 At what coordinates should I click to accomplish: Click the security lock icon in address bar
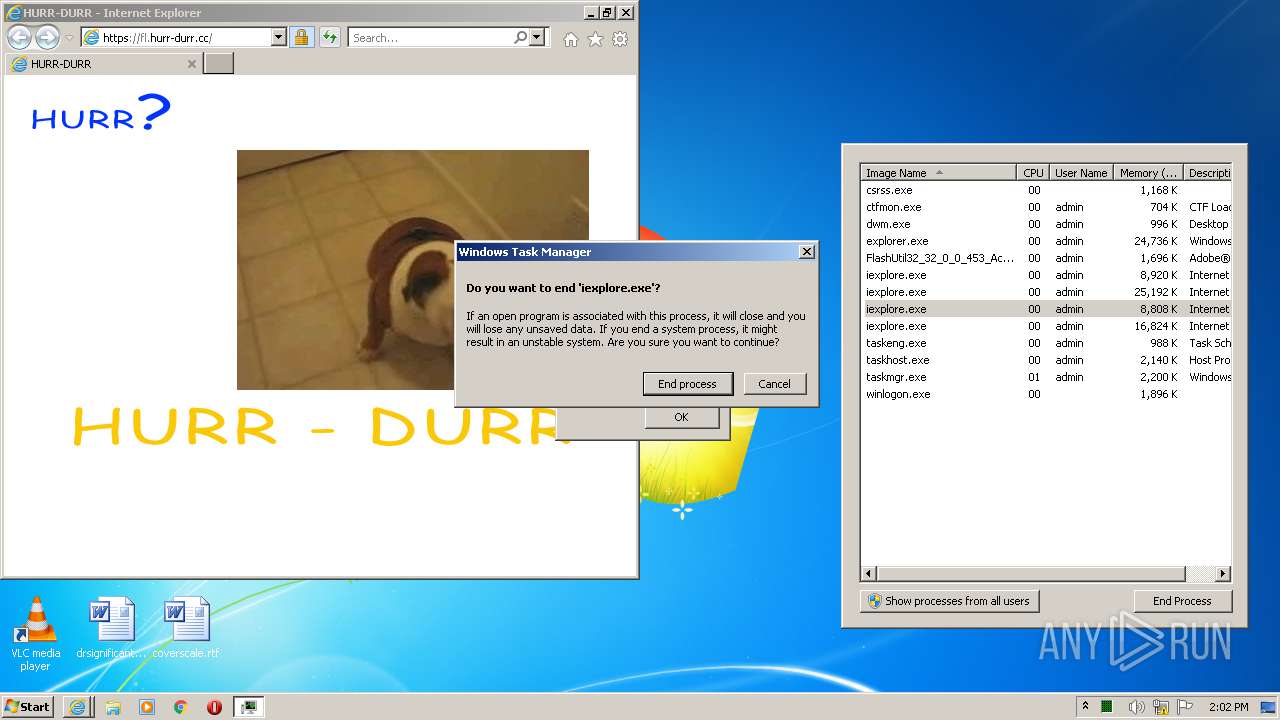[301, 38]
